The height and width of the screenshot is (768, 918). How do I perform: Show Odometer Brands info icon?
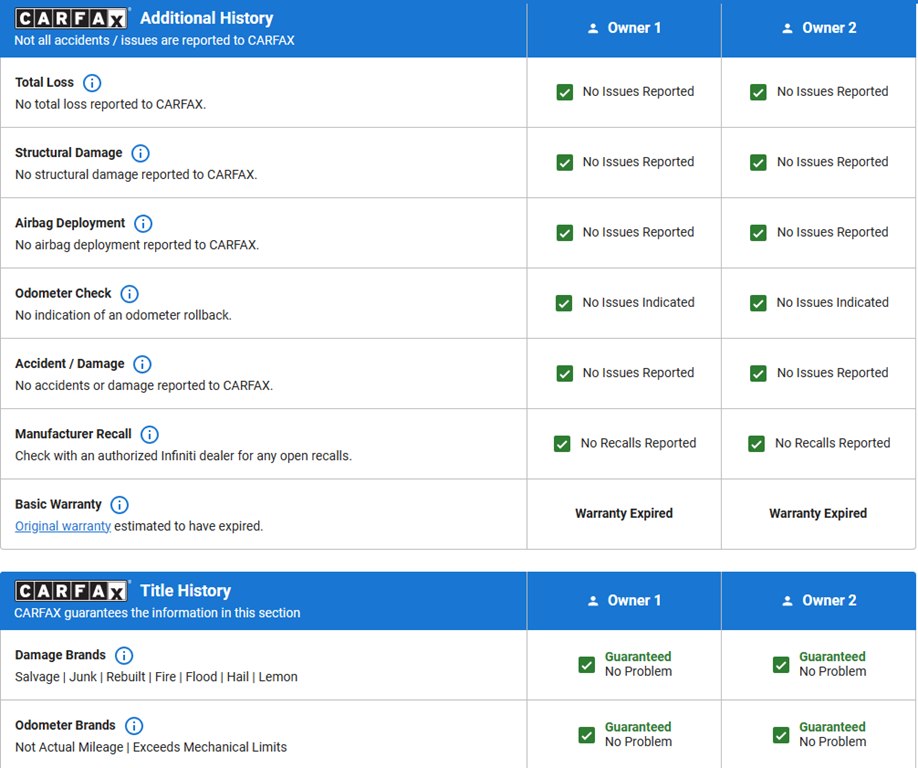(x=133, y=725)
